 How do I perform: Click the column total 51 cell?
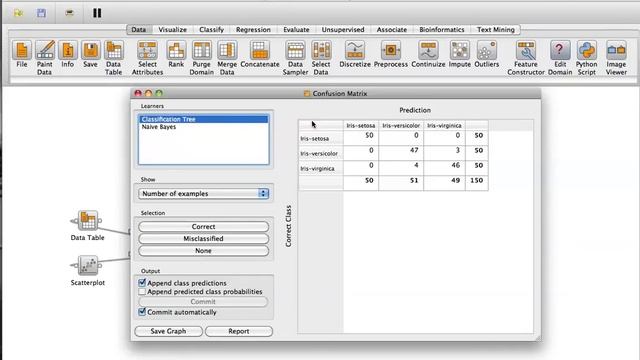tap(401, 183)
